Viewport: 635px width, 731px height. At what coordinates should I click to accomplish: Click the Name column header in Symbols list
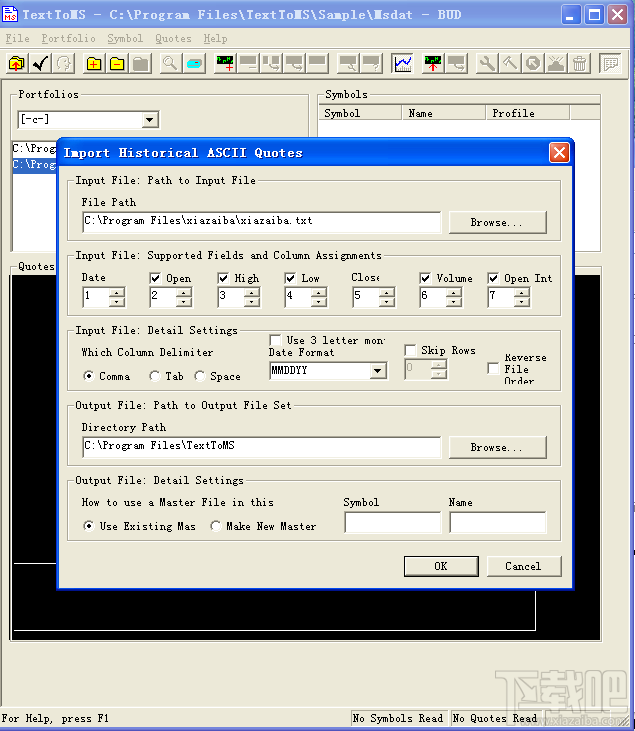pyautogui.click(x=444, y=113)
